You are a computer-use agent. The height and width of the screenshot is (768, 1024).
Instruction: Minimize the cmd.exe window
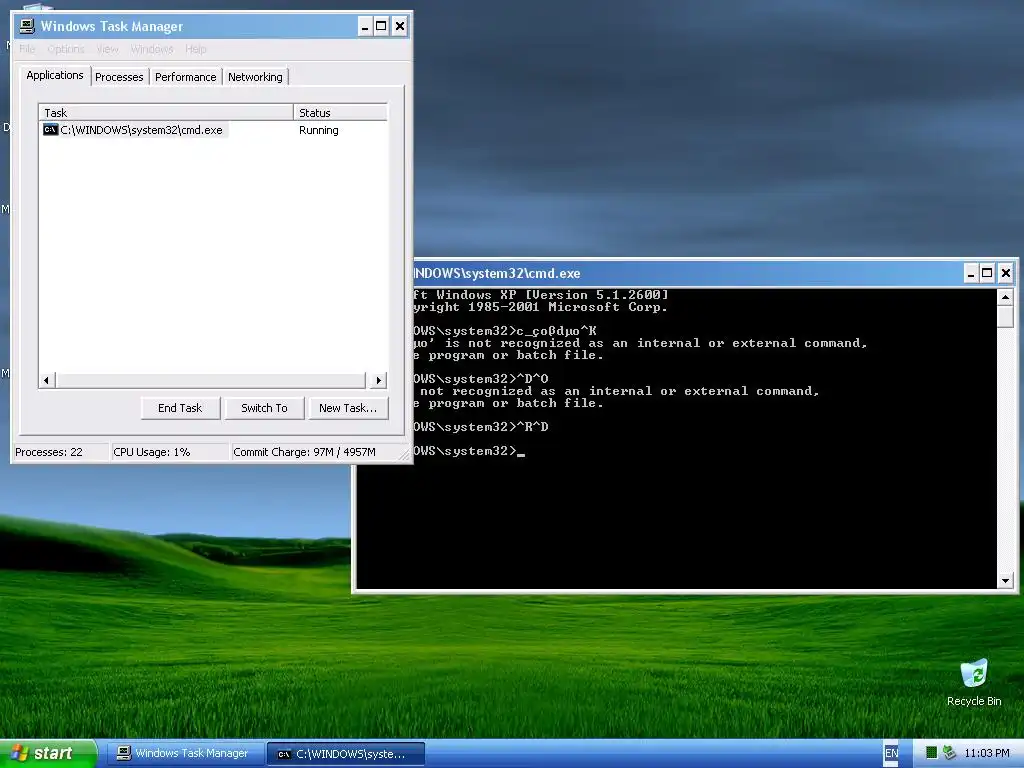coord(971,274)
